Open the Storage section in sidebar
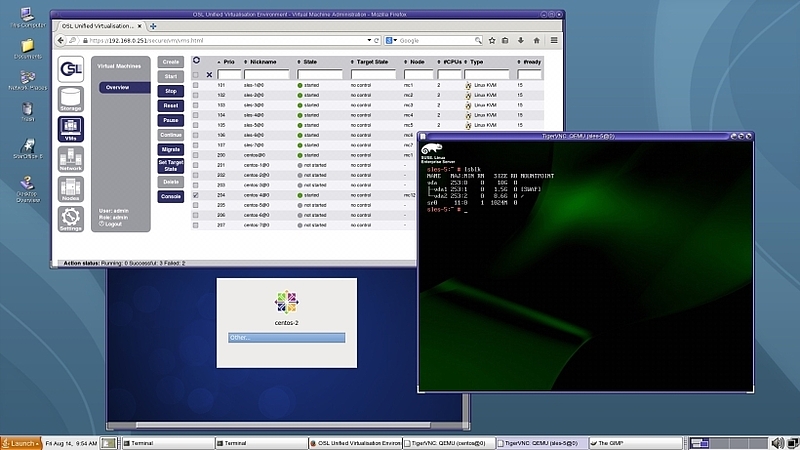 [70, 100]
